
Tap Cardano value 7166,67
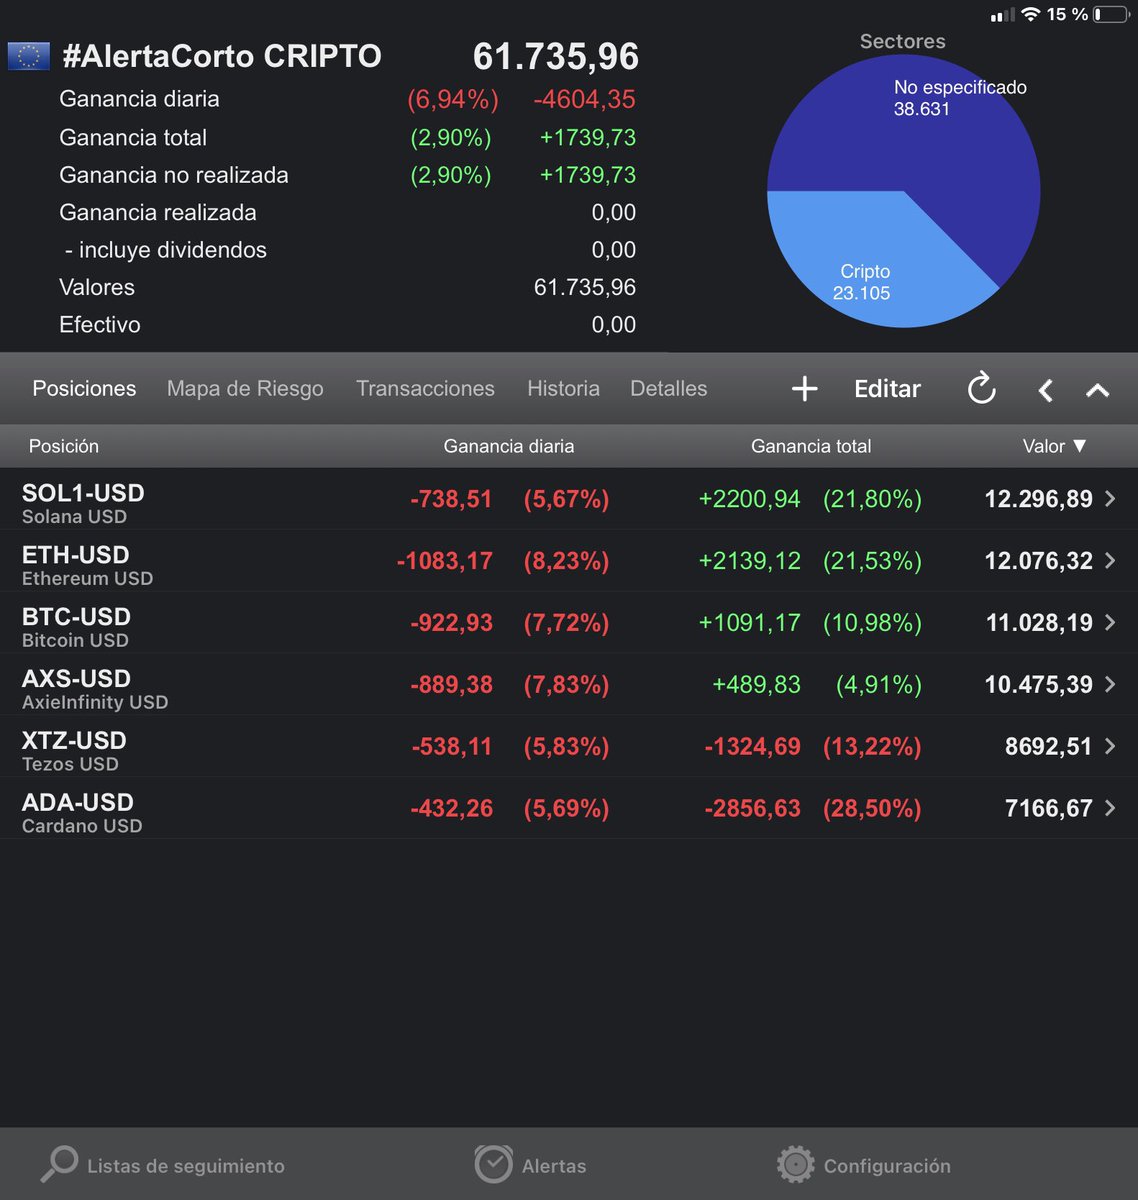(1049, 809)
